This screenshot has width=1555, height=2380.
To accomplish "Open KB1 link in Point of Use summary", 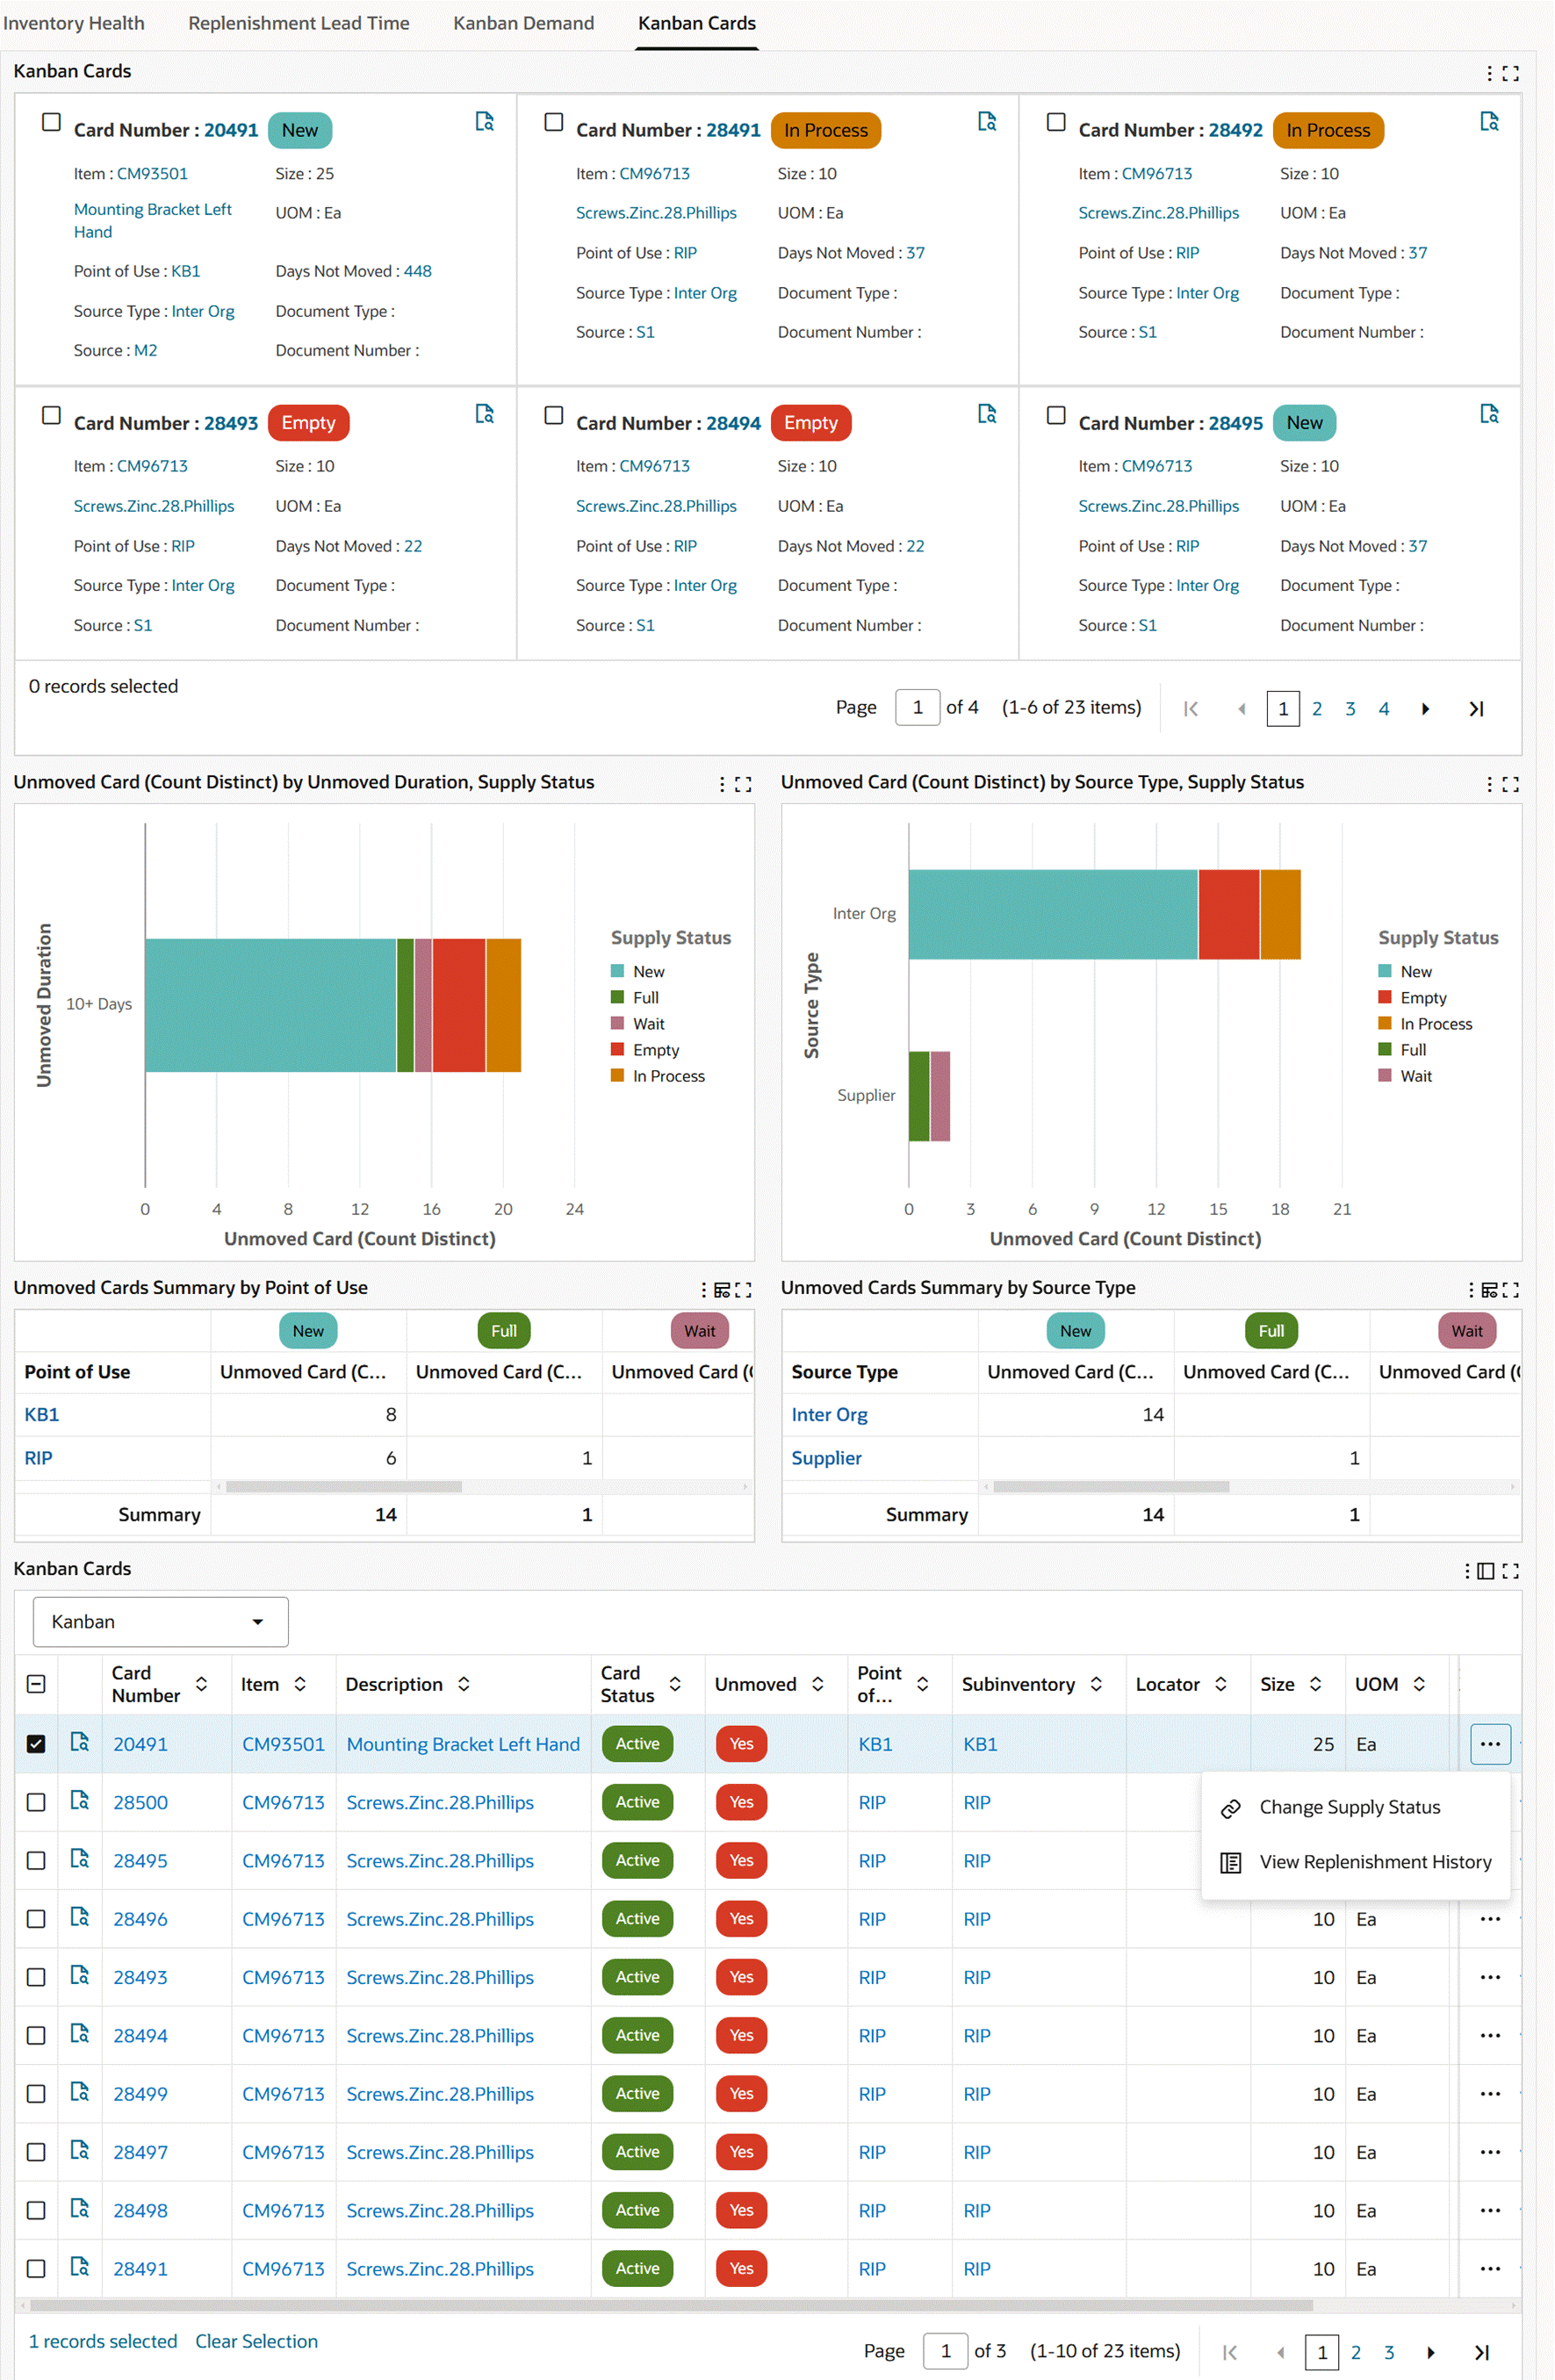I will (41, 1415).
